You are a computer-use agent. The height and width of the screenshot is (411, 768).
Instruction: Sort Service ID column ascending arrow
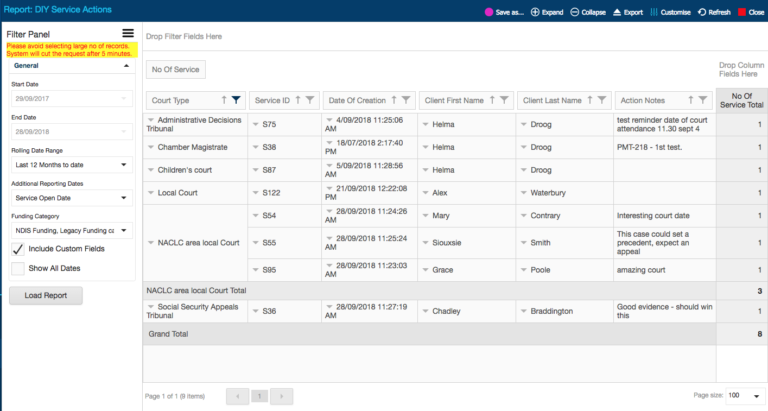pos(298,100)
